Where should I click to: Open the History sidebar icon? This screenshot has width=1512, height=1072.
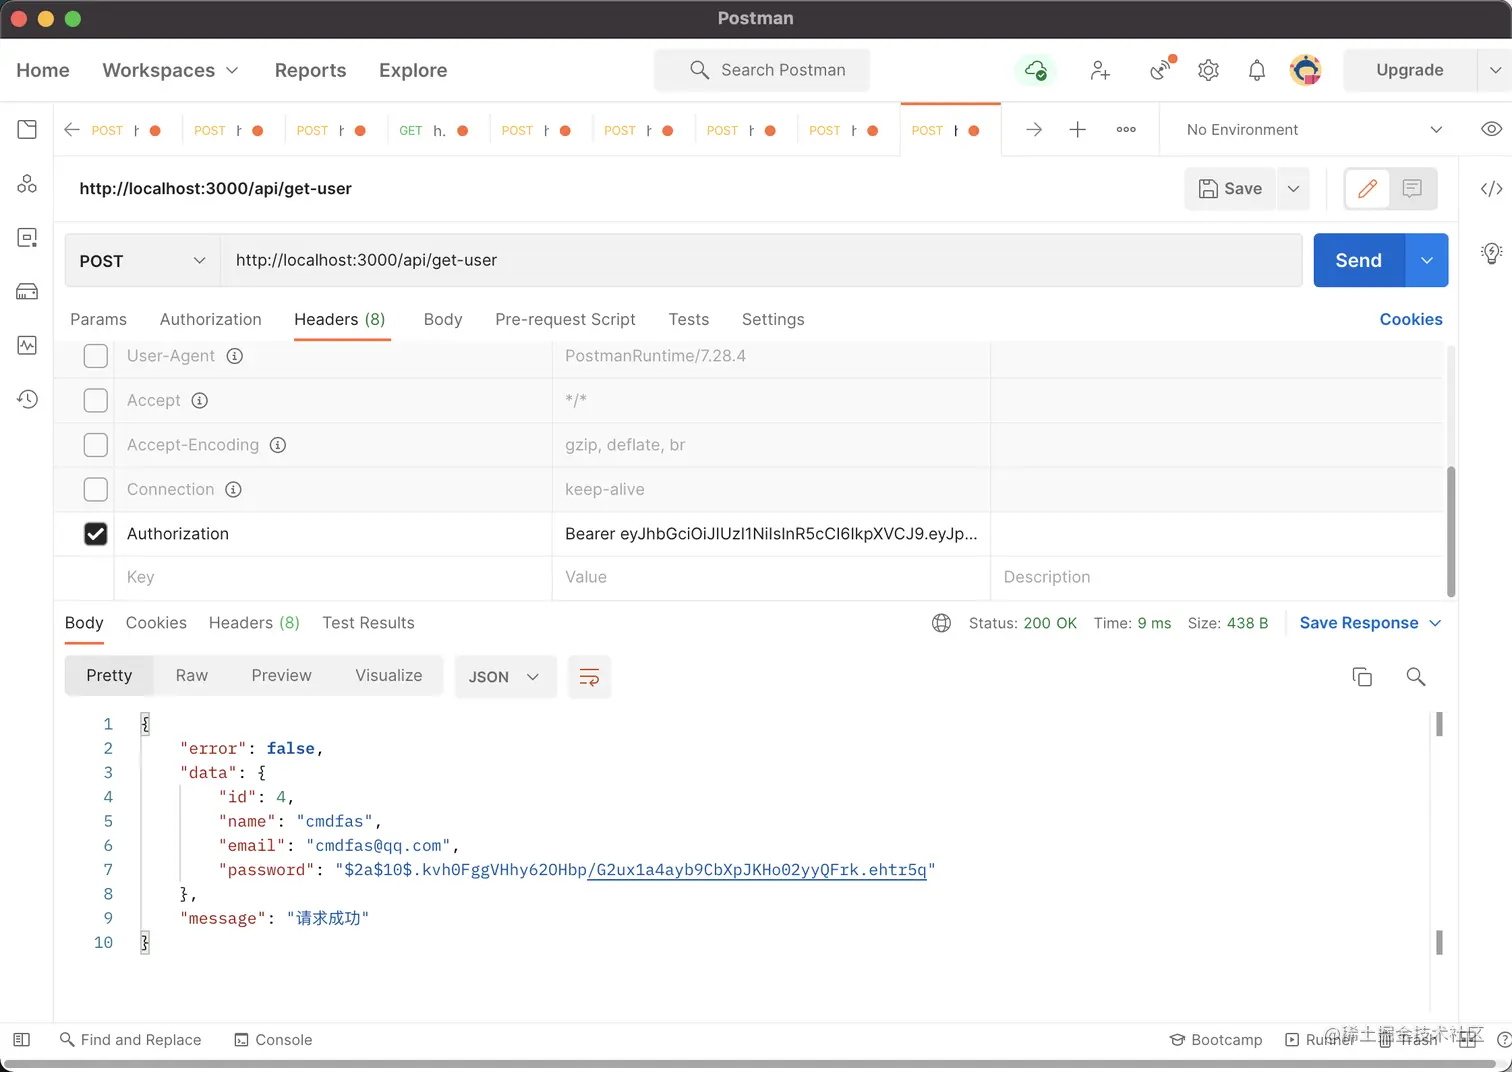[27, 399]
